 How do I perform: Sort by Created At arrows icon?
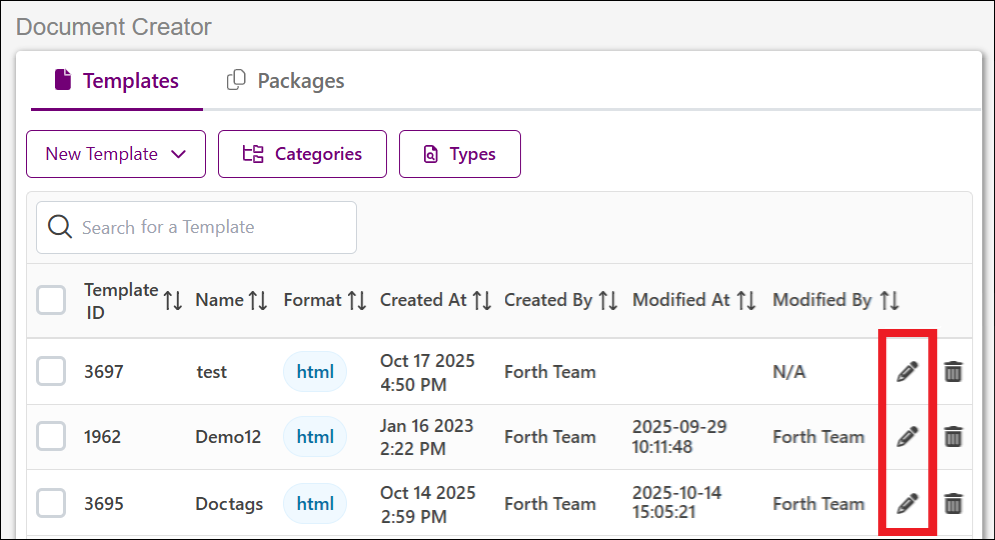click(x=482, y=300)
